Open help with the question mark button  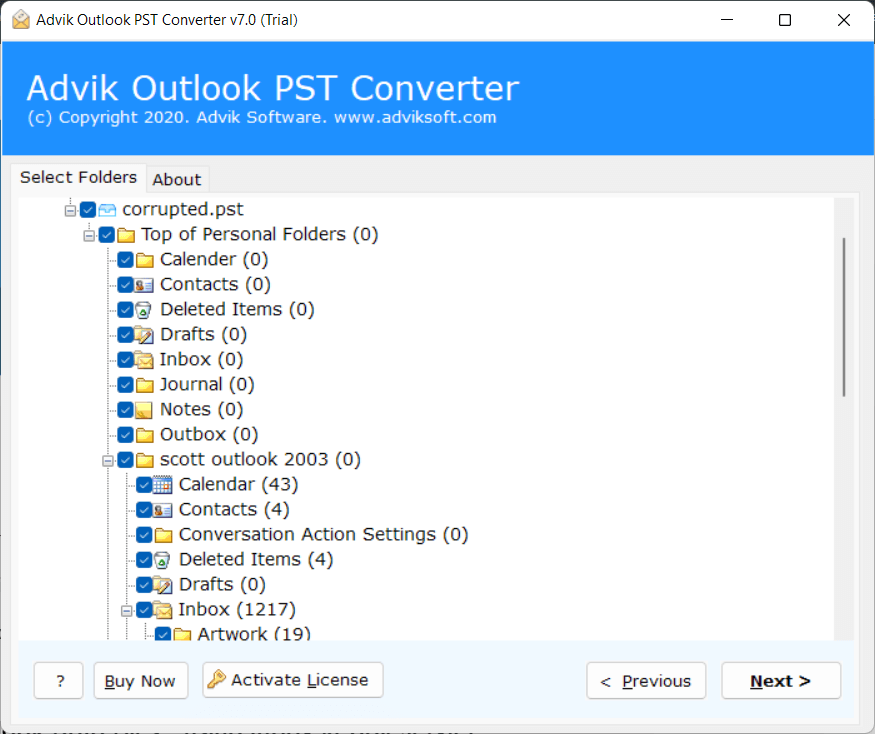[x=59, y=681]
